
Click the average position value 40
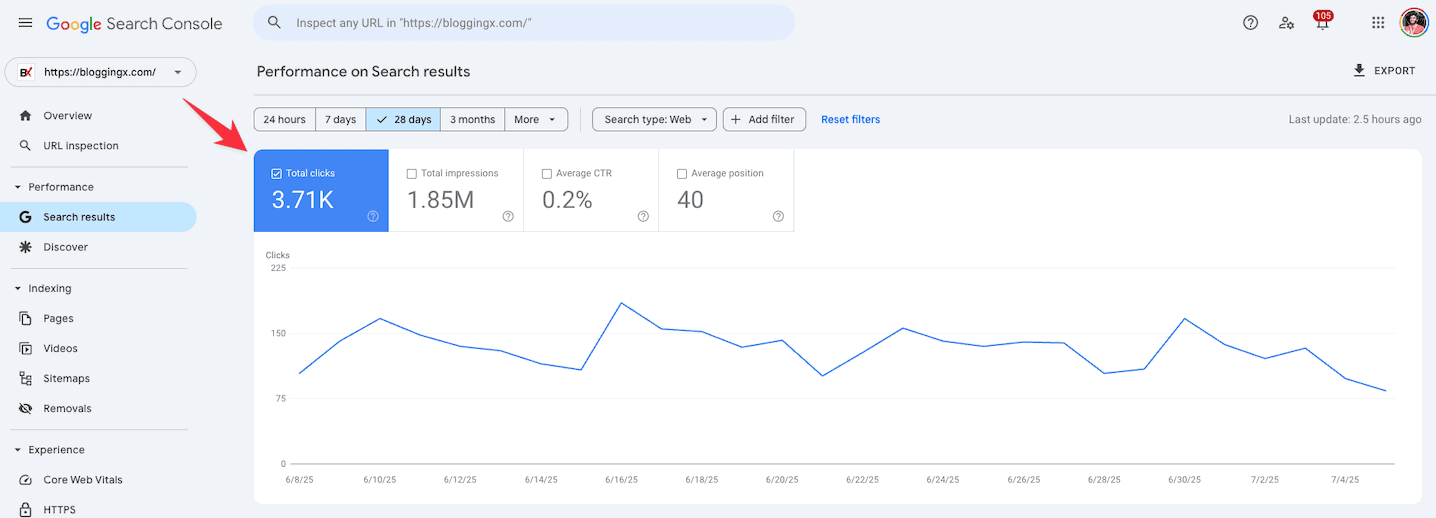690,199
